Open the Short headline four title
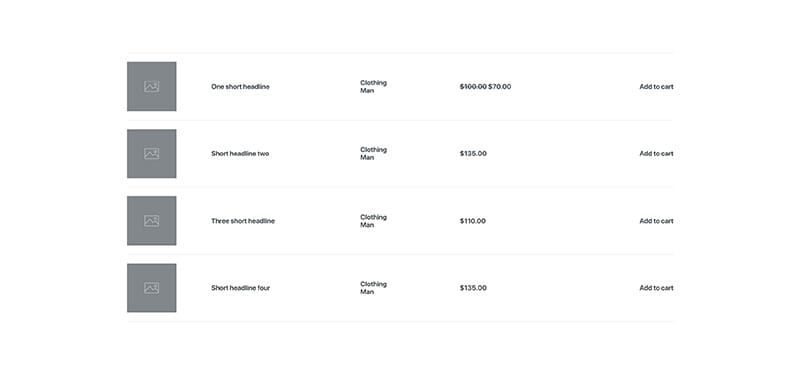The width and height of the screenshot is (800, 374). (x=241, y=288)
